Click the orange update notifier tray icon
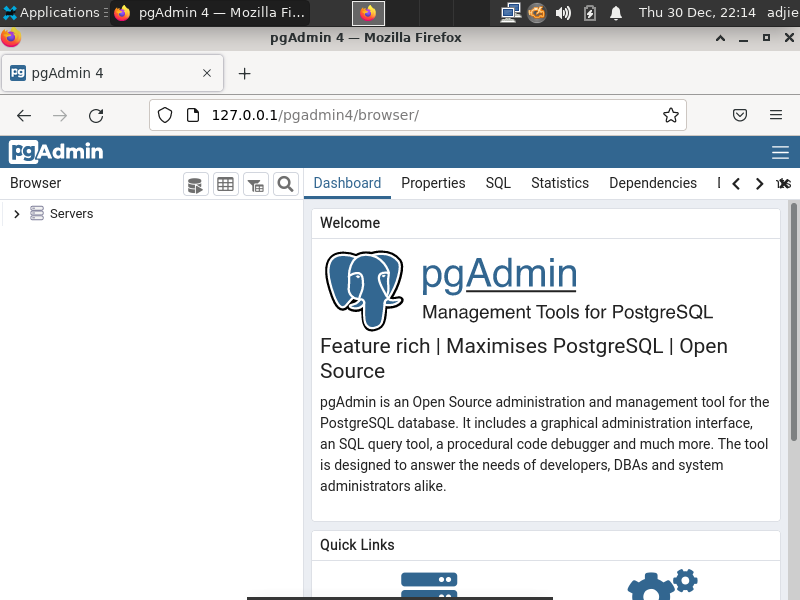800x600 pixels. (x=537, y=12)
